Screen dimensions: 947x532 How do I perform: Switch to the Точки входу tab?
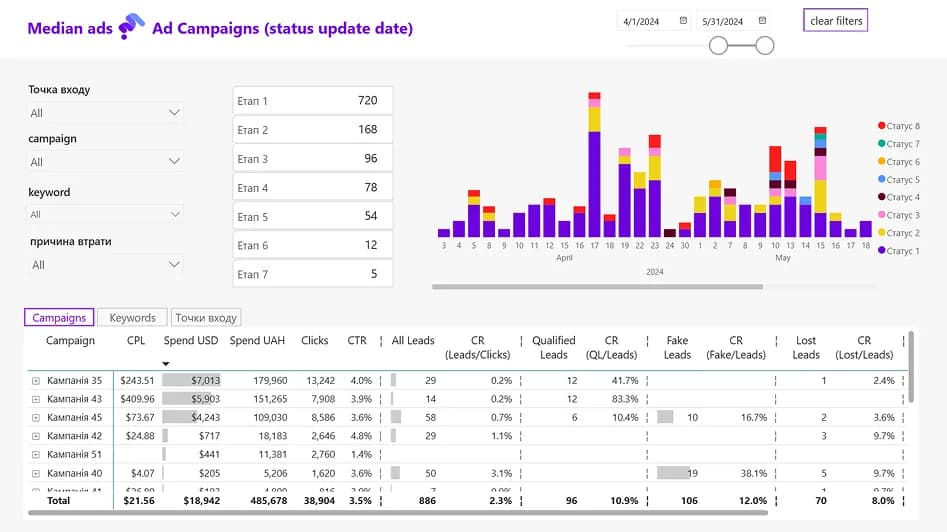[x=206, y=318]
